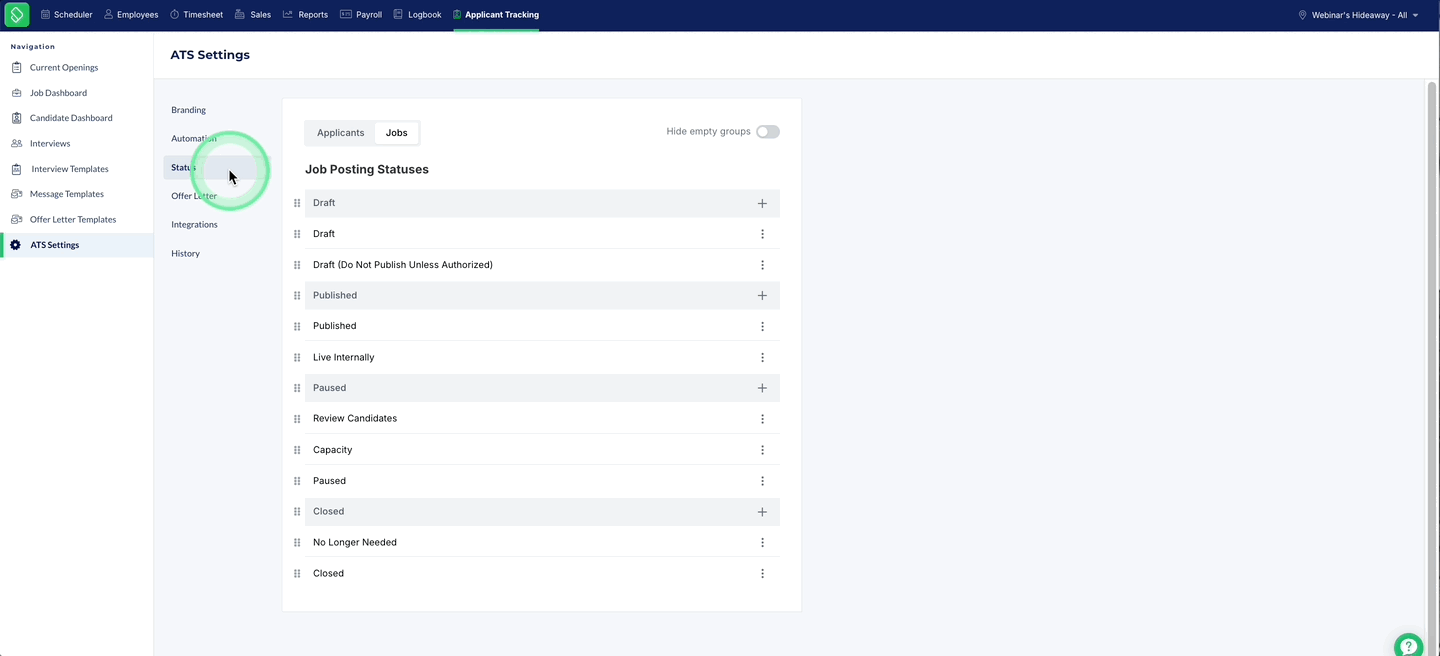1440x656 pixels.
Task: Open options for No Longer Needed status
Action: click(762, 542)
